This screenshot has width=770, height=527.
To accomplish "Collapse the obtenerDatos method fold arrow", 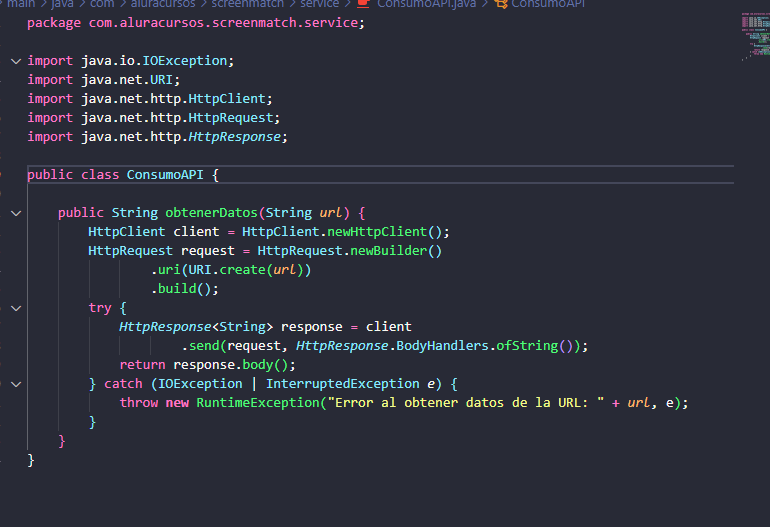I will tap(16, 214).
